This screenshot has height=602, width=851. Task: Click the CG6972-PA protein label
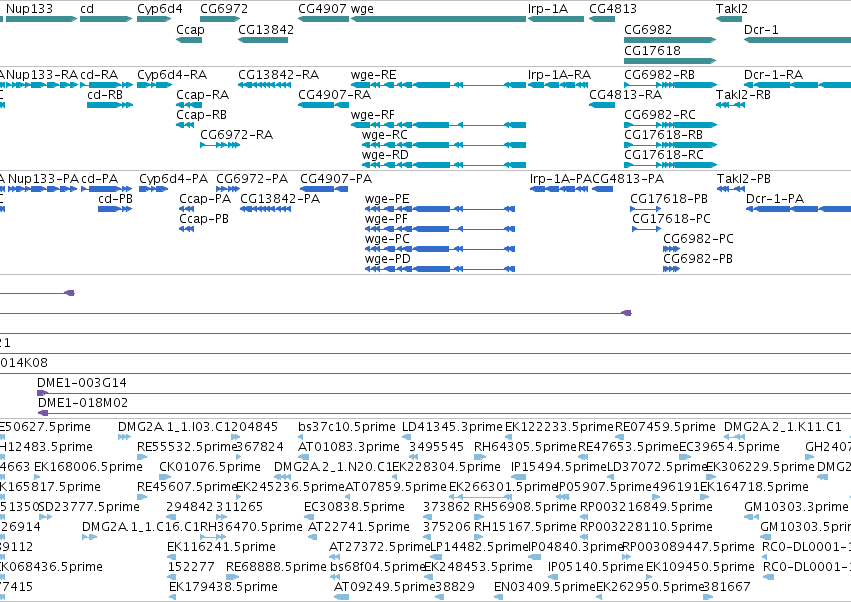252,179
